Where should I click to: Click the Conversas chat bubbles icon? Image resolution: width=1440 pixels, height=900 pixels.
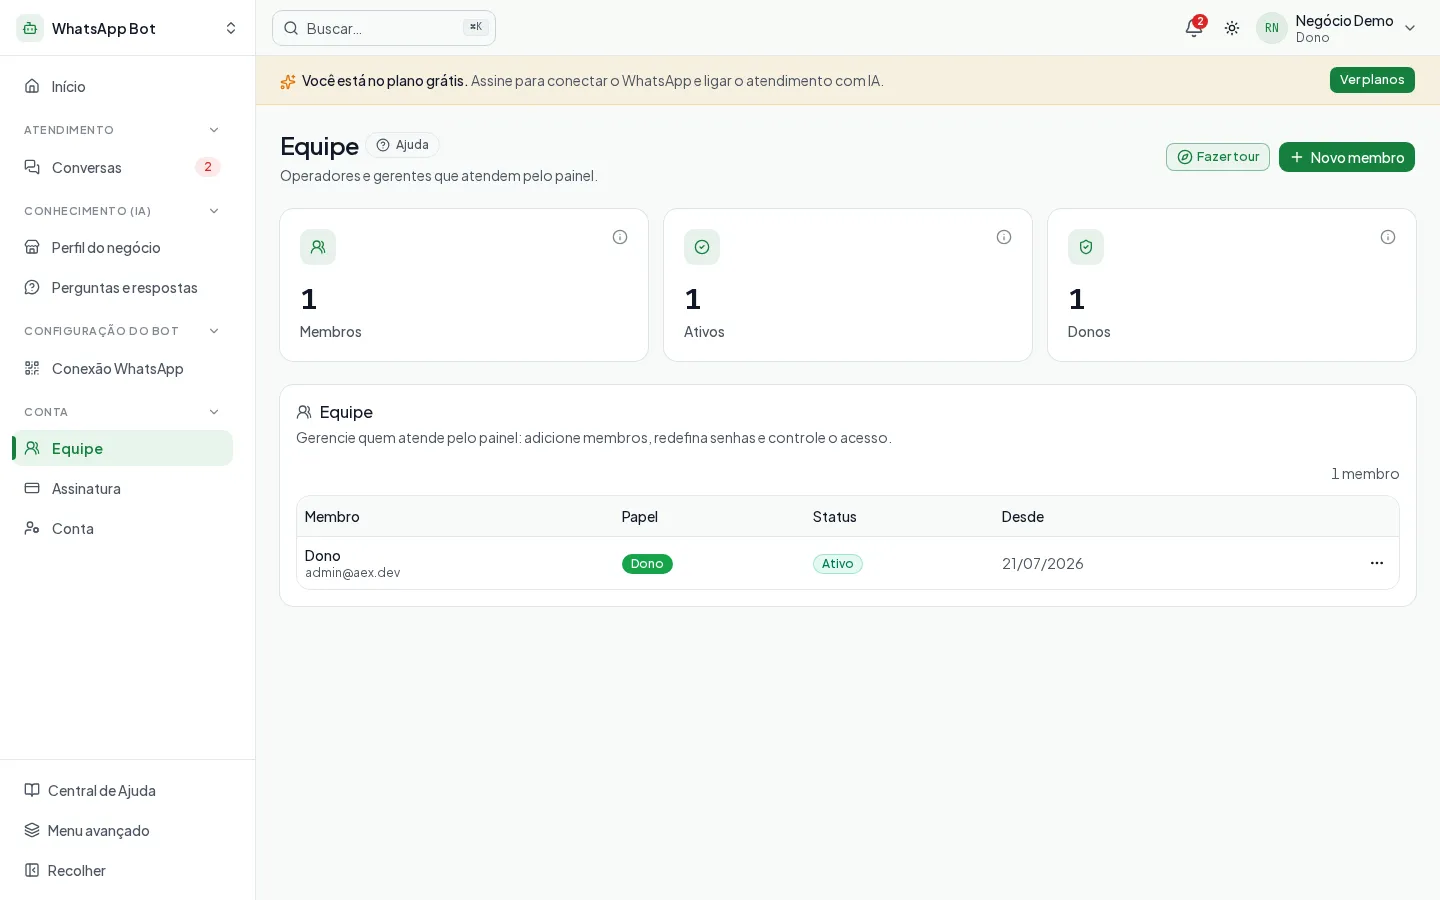coord(32,167)
